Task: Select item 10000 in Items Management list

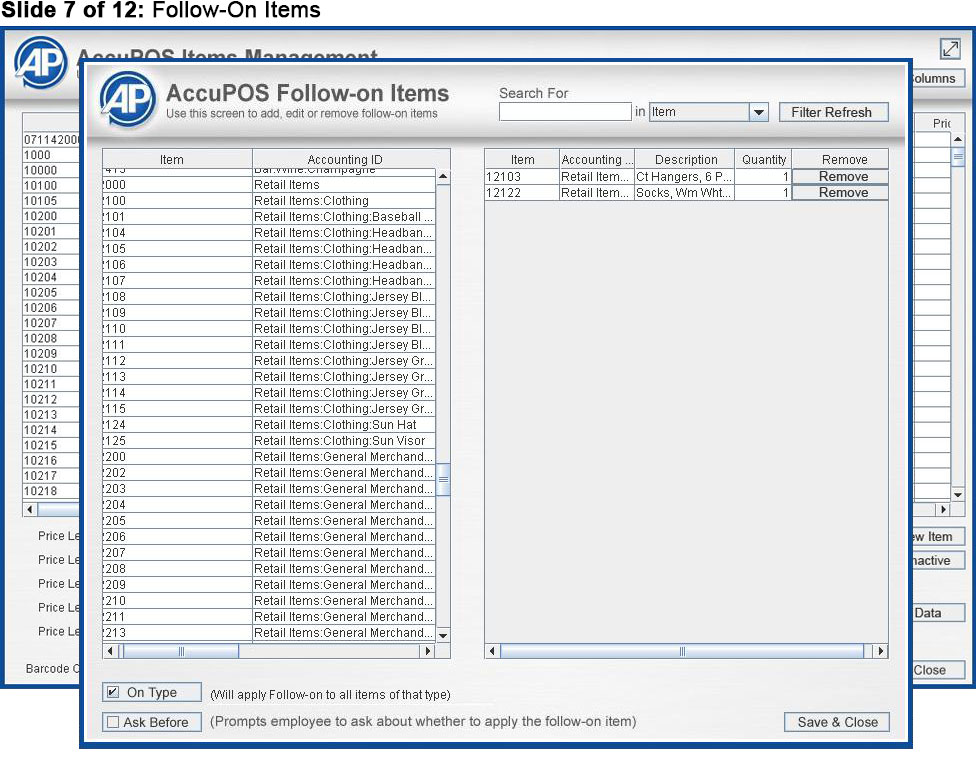Action: pos(51,171)
